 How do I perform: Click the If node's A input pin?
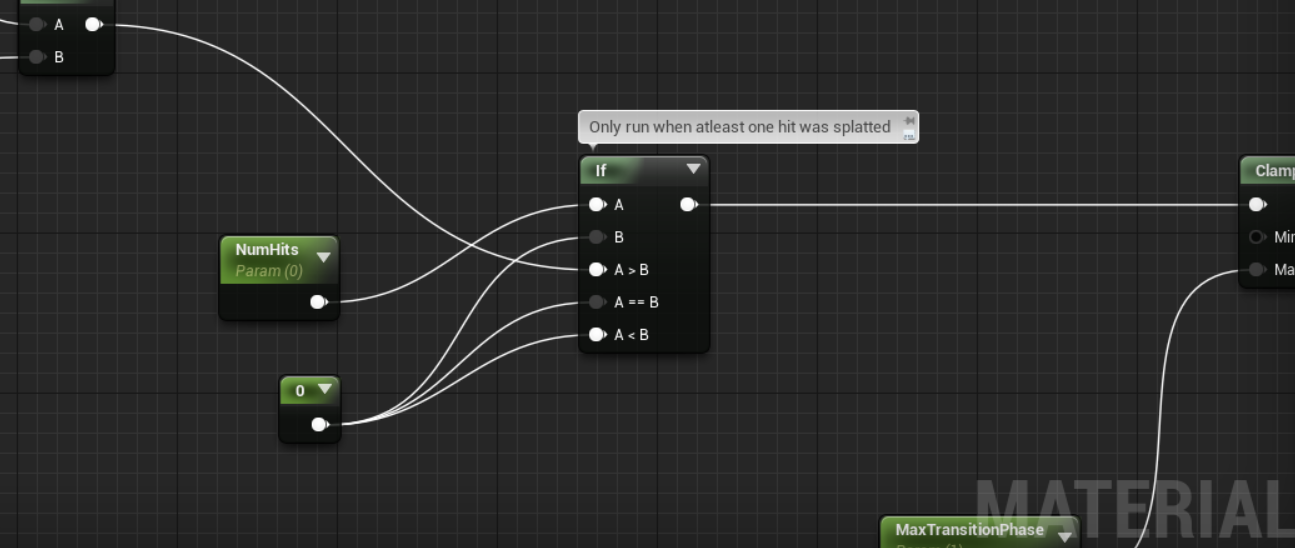point(597,205)
